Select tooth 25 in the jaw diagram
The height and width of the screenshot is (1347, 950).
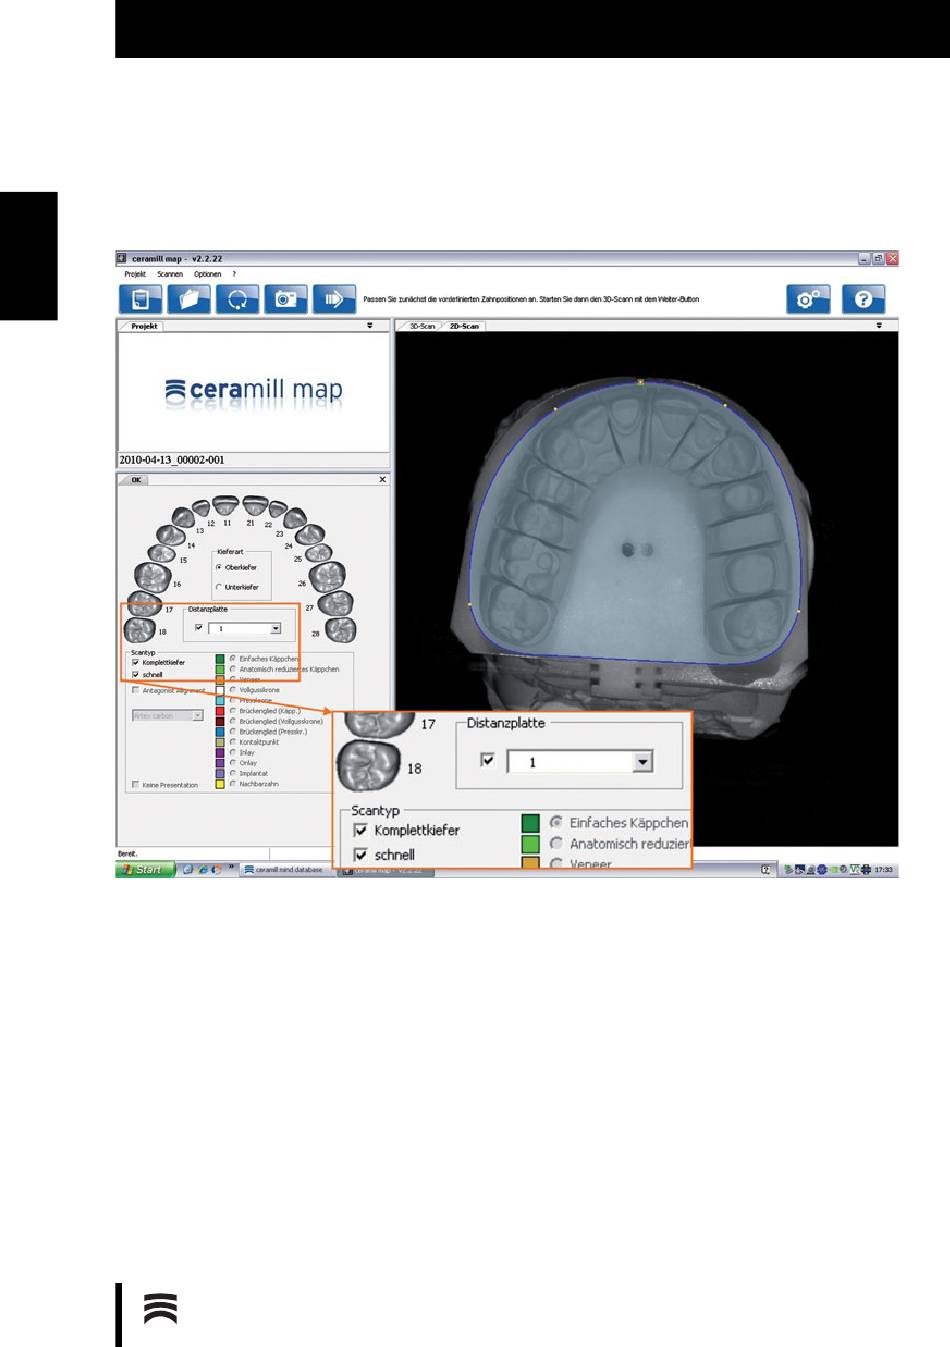point(319,552)
